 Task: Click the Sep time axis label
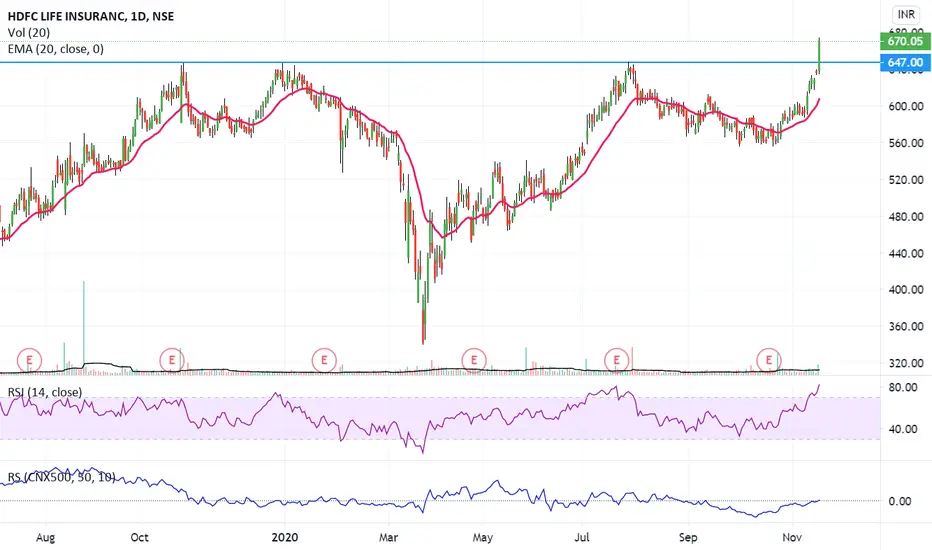point(688,538)
